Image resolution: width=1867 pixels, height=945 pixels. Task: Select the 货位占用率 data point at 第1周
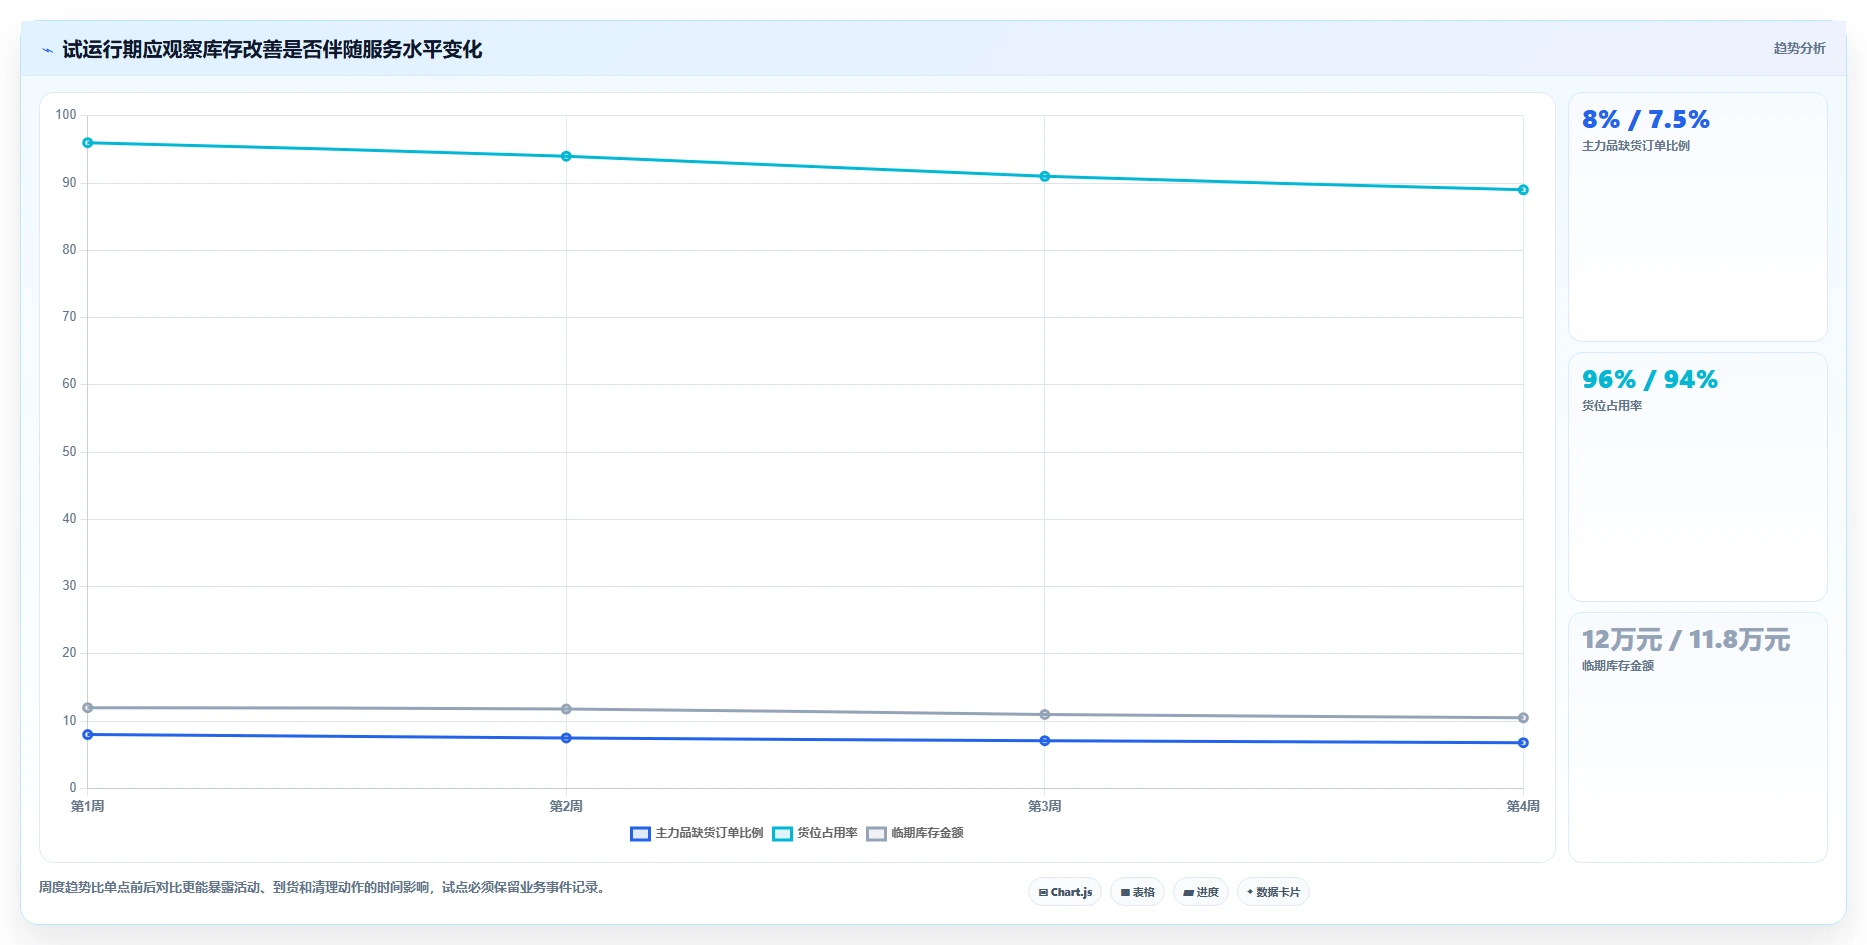pyautogui.click(x=88, y=143)
